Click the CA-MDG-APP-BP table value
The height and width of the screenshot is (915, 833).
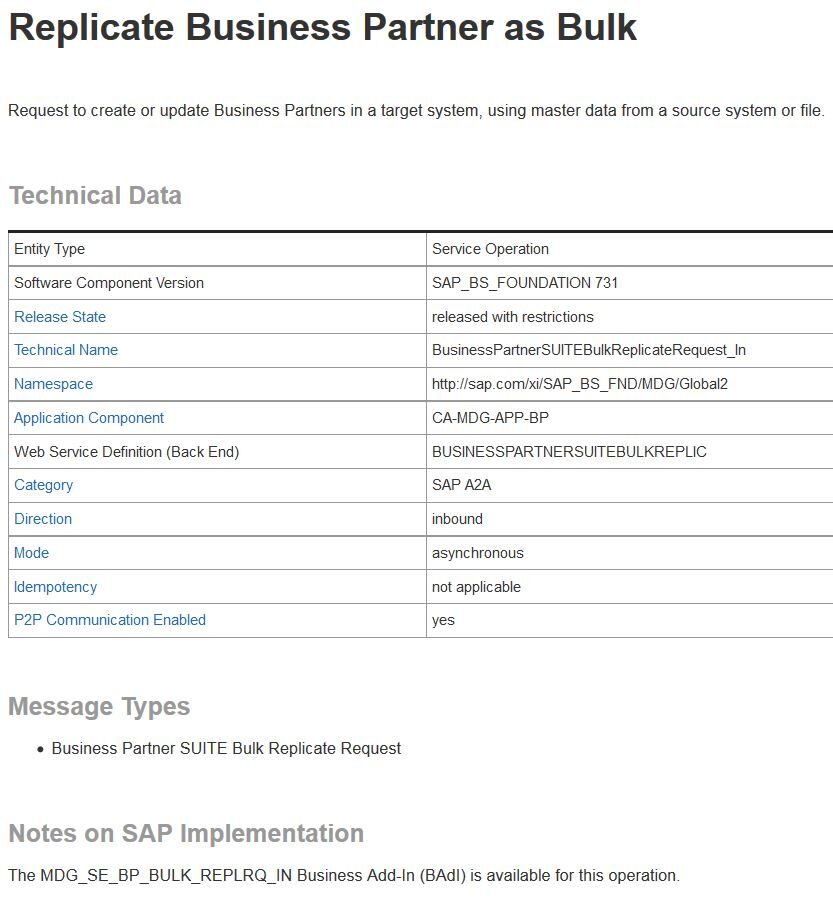point(490,418)
